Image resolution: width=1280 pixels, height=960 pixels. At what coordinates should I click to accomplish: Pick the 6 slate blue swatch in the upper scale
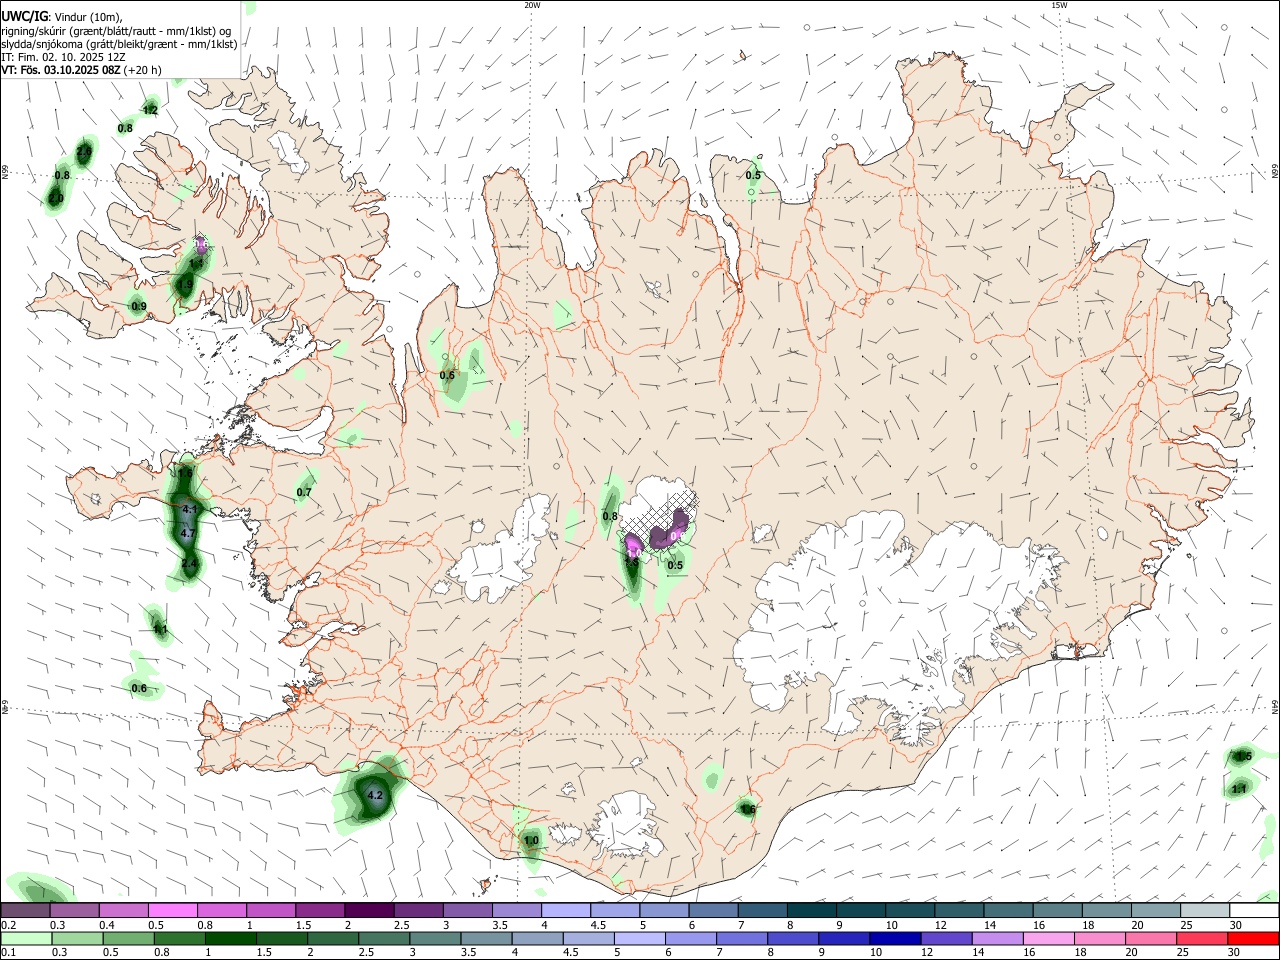coord(713,911)
